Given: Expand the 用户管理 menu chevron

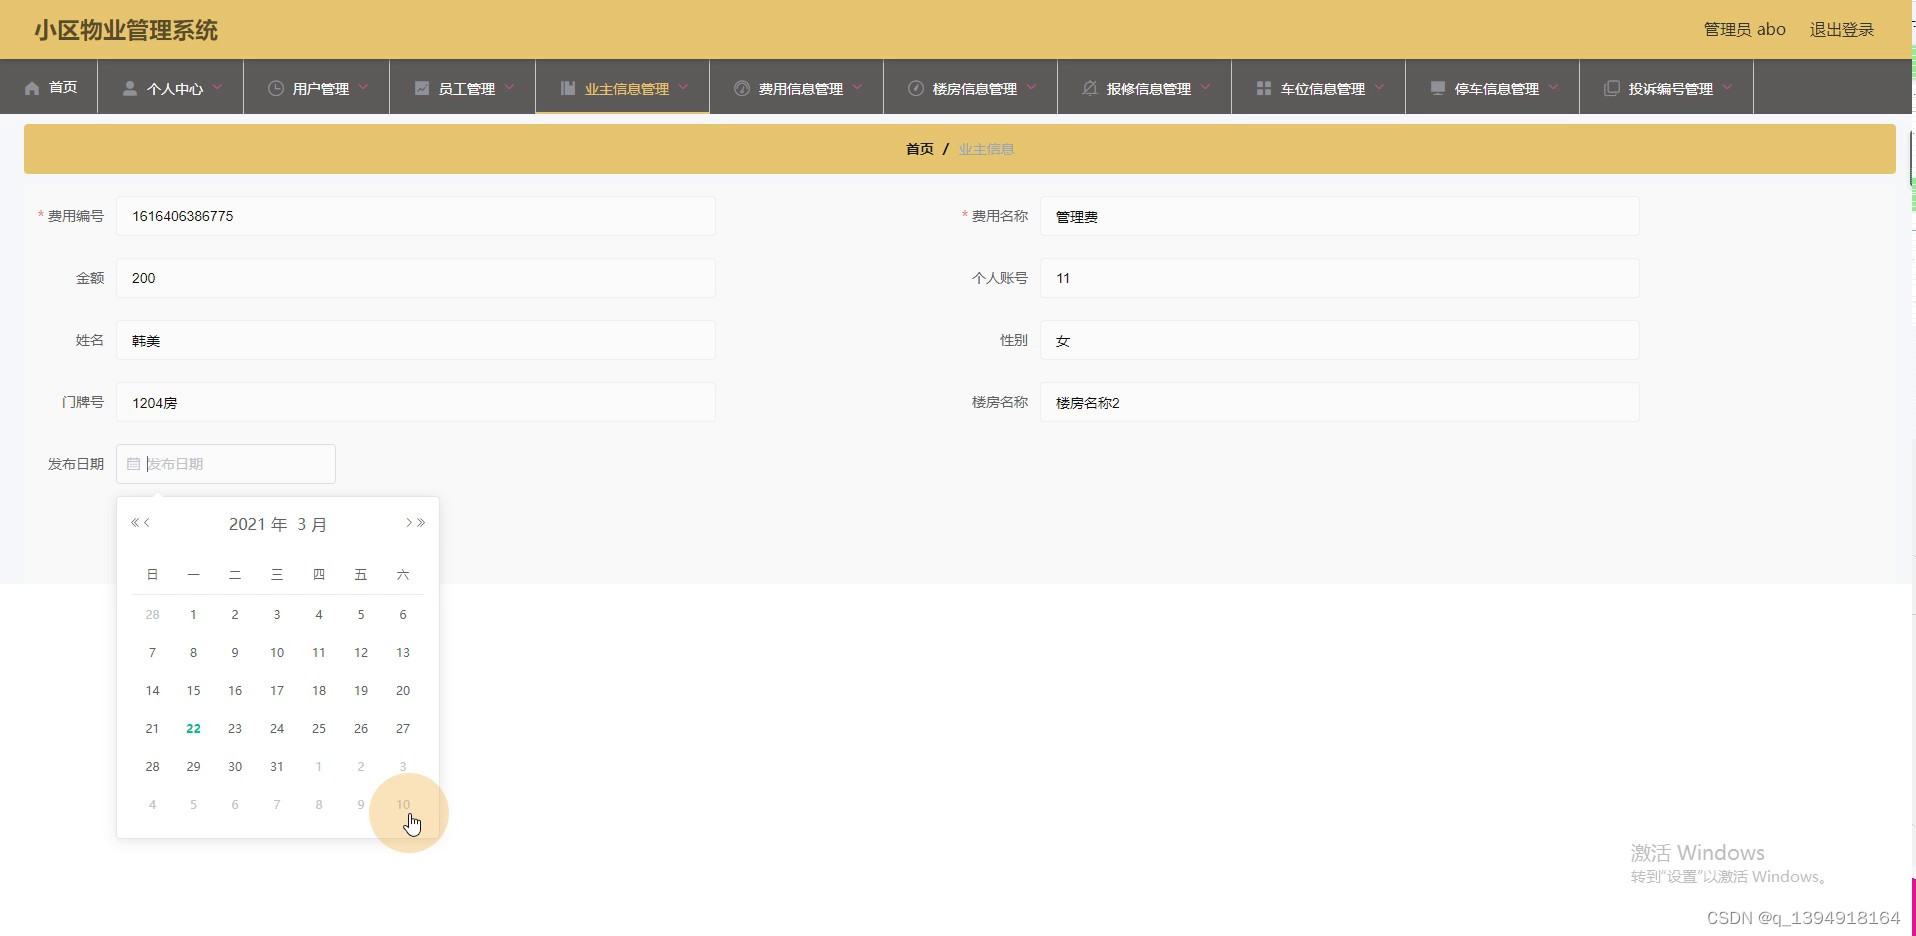Looking at the screenshot, I should point(363,88).
